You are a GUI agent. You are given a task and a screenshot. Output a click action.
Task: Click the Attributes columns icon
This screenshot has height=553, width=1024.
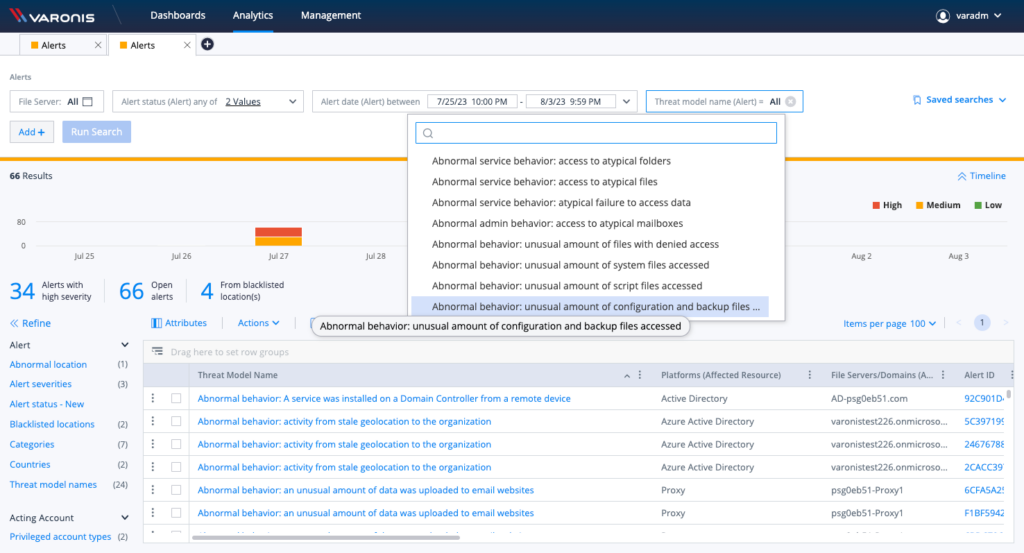pos(157,323)
